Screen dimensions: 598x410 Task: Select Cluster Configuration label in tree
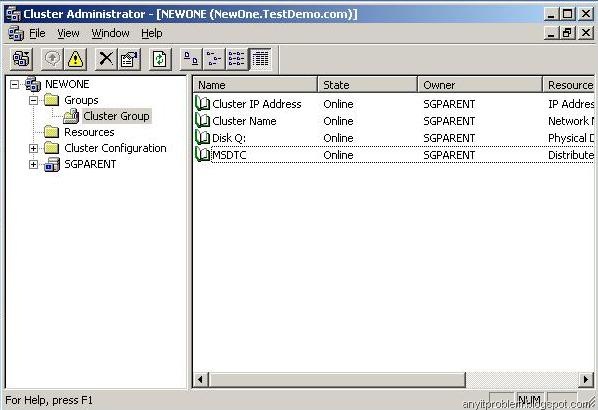[115, 148]
